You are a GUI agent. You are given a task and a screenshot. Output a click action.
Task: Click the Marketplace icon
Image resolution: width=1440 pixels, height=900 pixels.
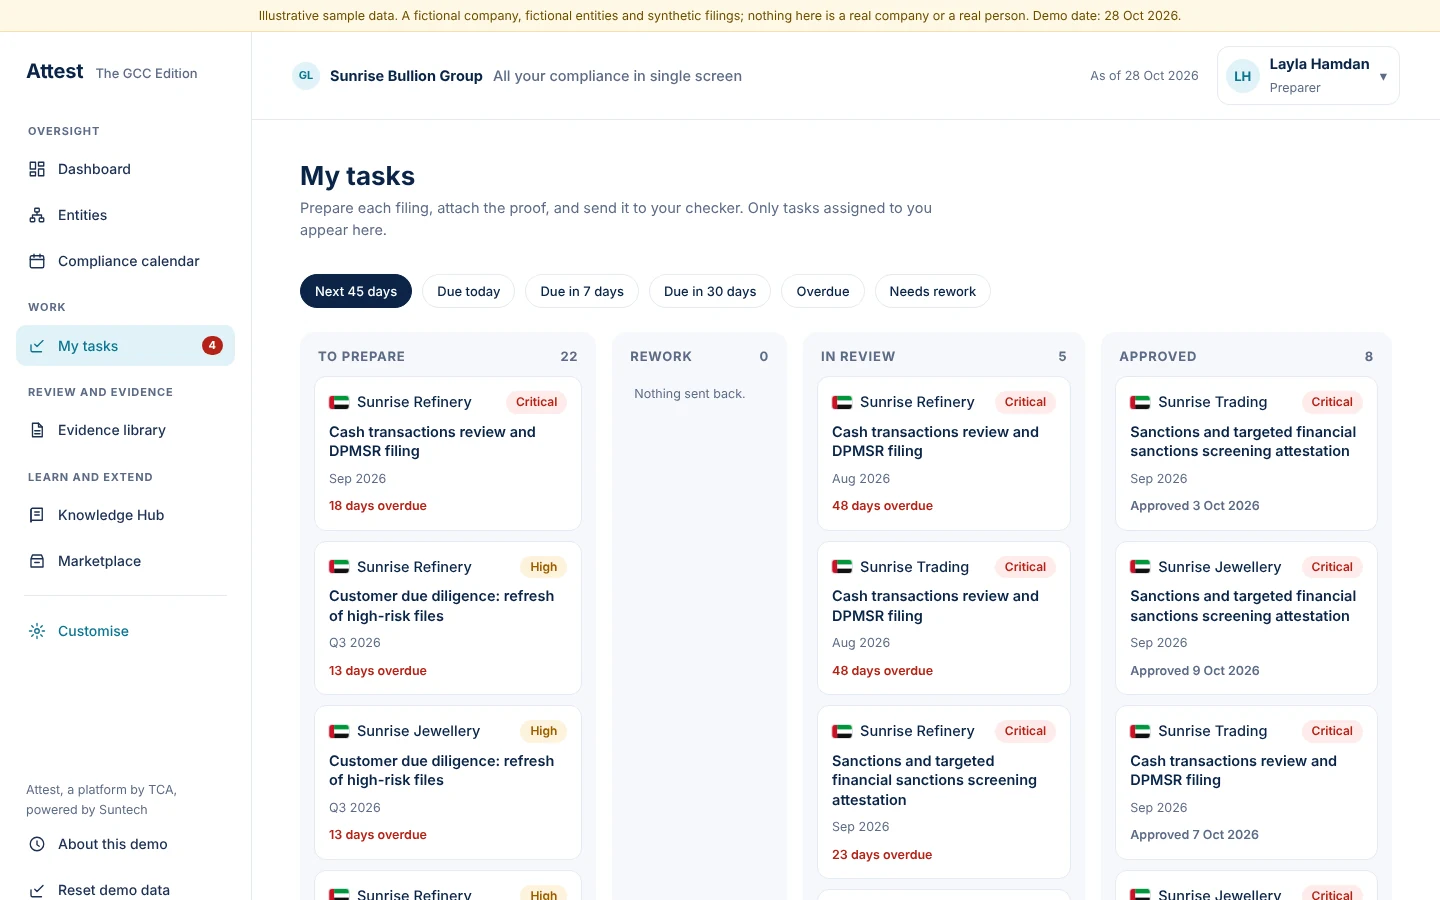37,561
